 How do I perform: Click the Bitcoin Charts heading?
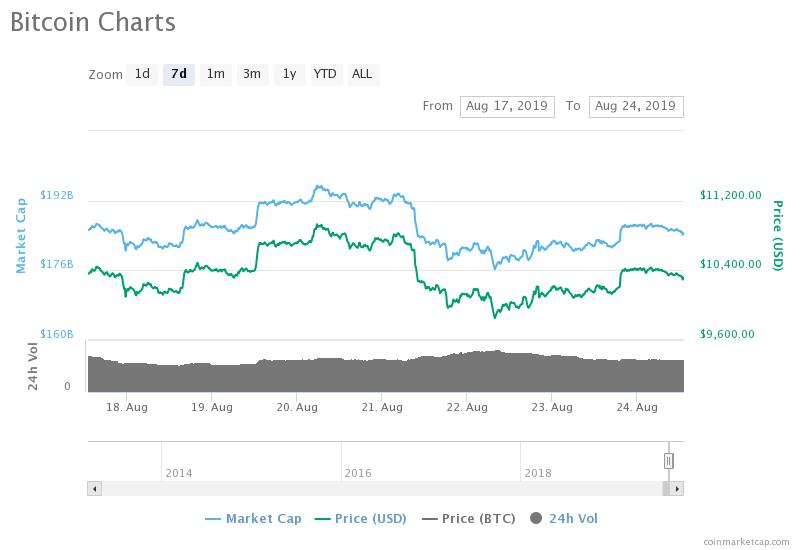point(93,22)
